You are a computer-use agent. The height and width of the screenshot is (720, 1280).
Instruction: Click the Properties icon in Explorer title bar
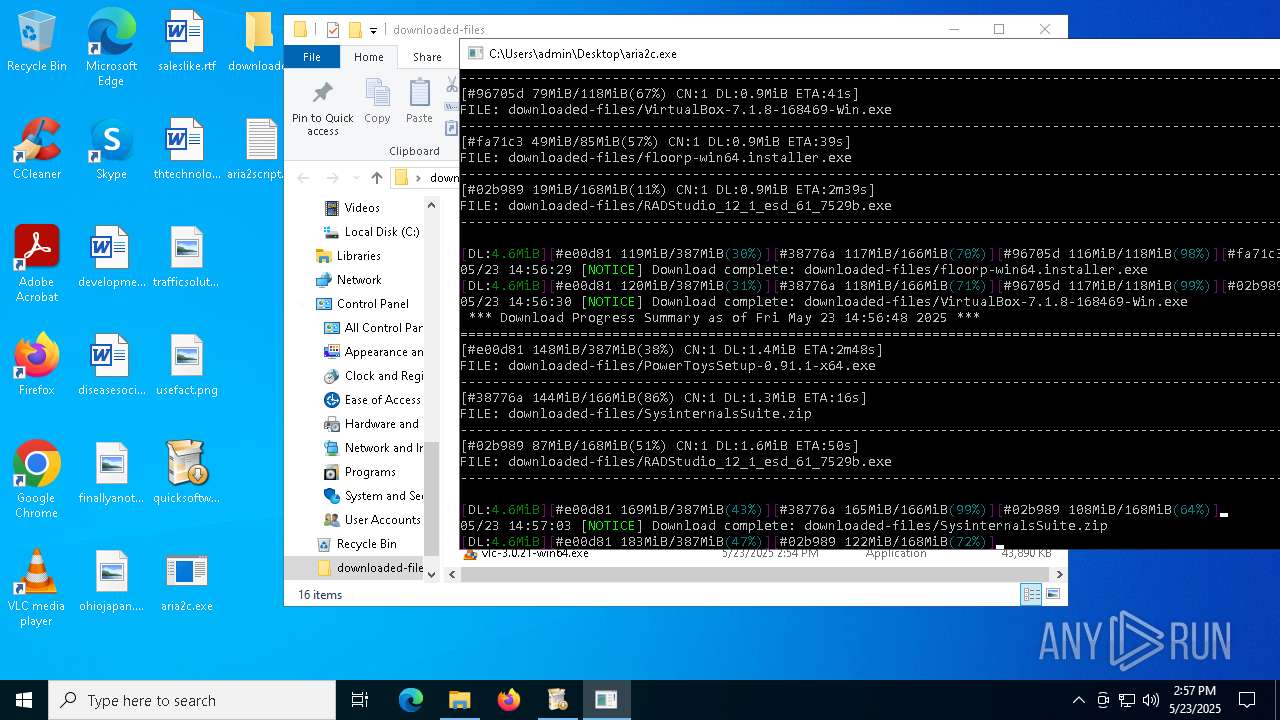(333, 30)
